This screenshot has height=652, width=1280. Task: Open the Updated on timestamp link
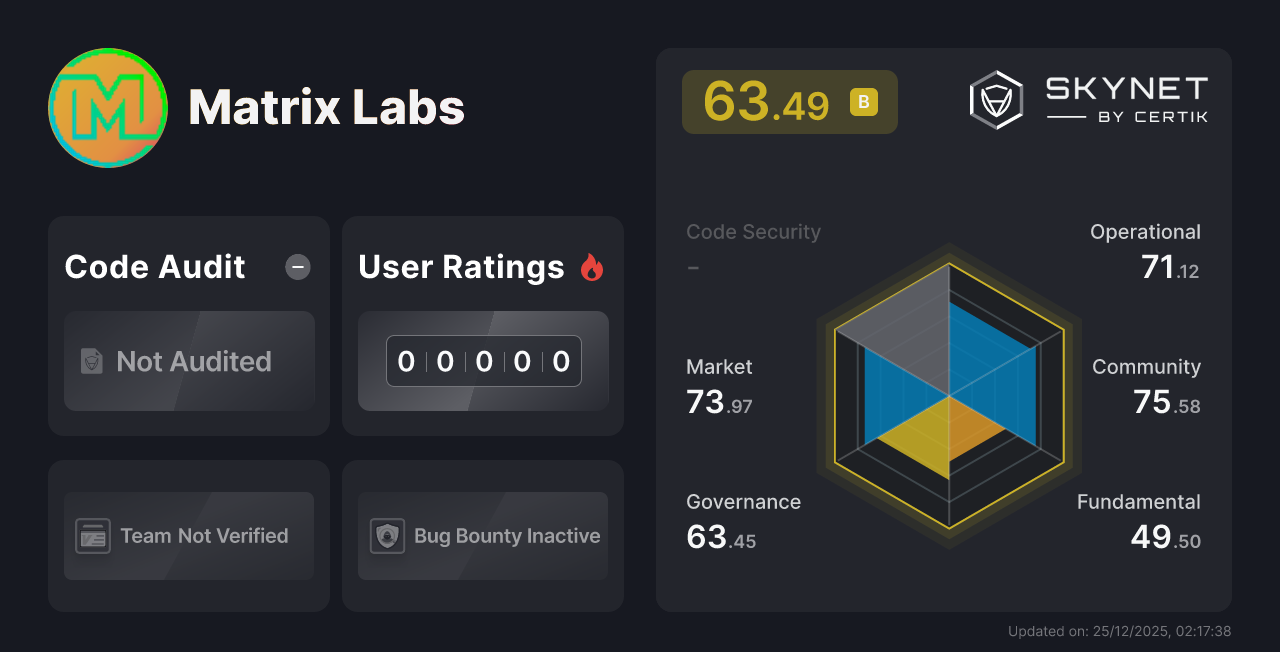click(x=1120, y=631)
